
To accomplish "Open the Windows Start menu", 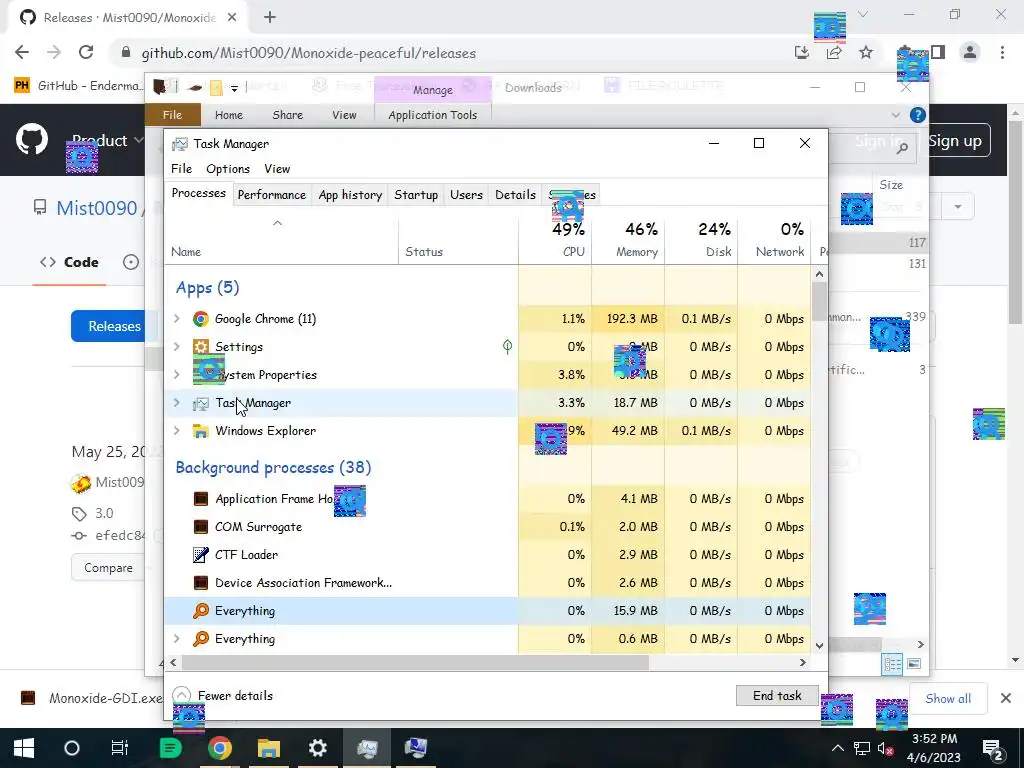I will coord(24,748).
